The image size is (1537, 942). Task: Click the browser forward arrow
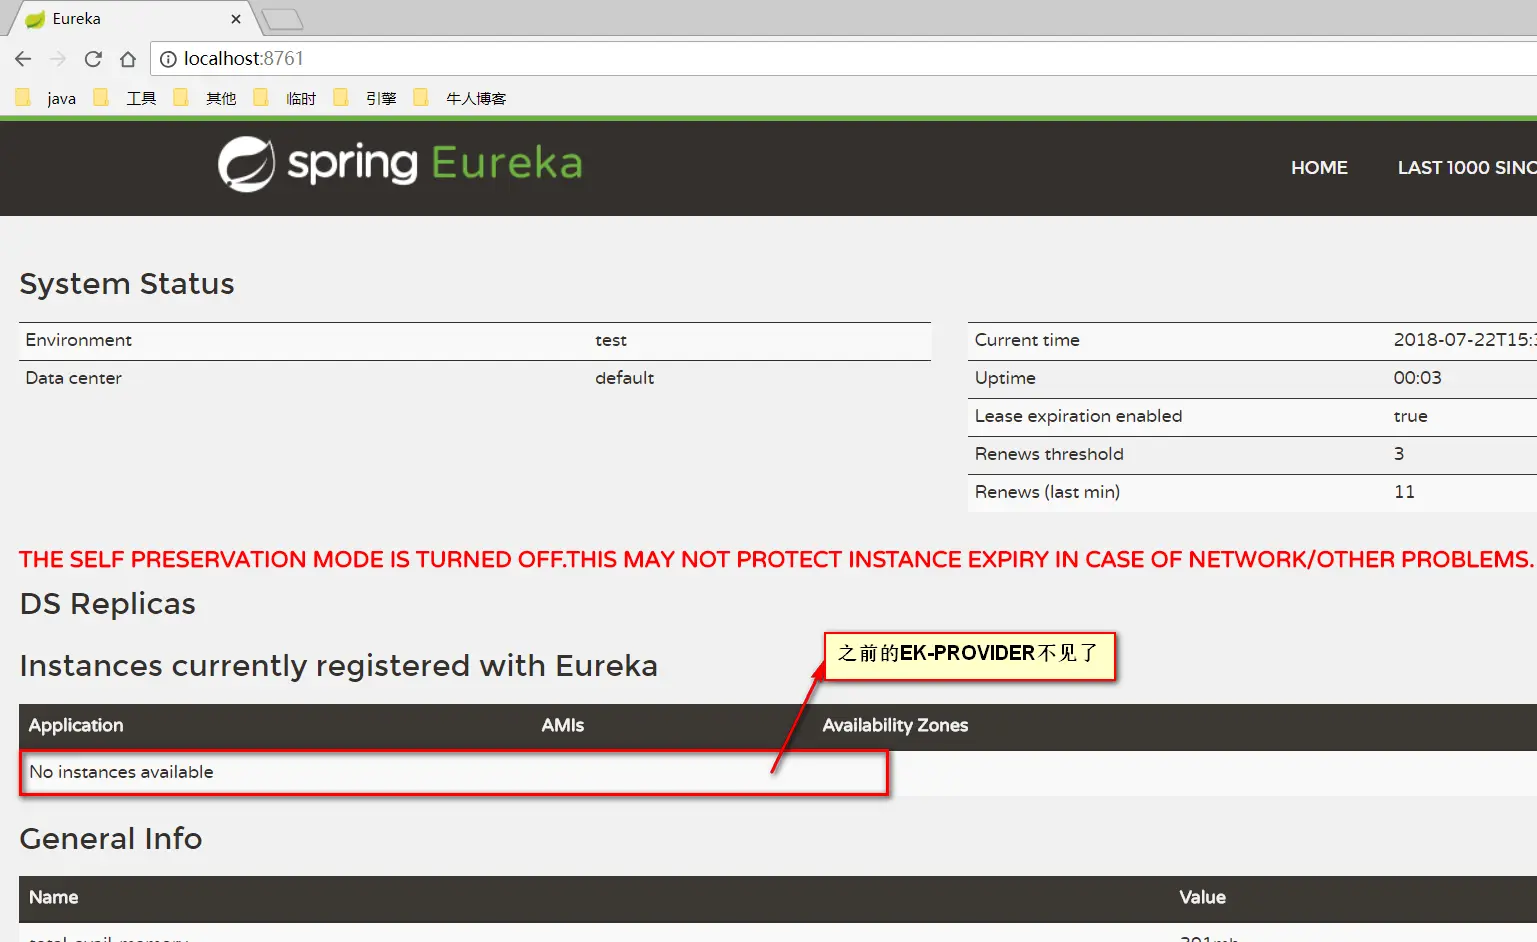click(58, 59)
